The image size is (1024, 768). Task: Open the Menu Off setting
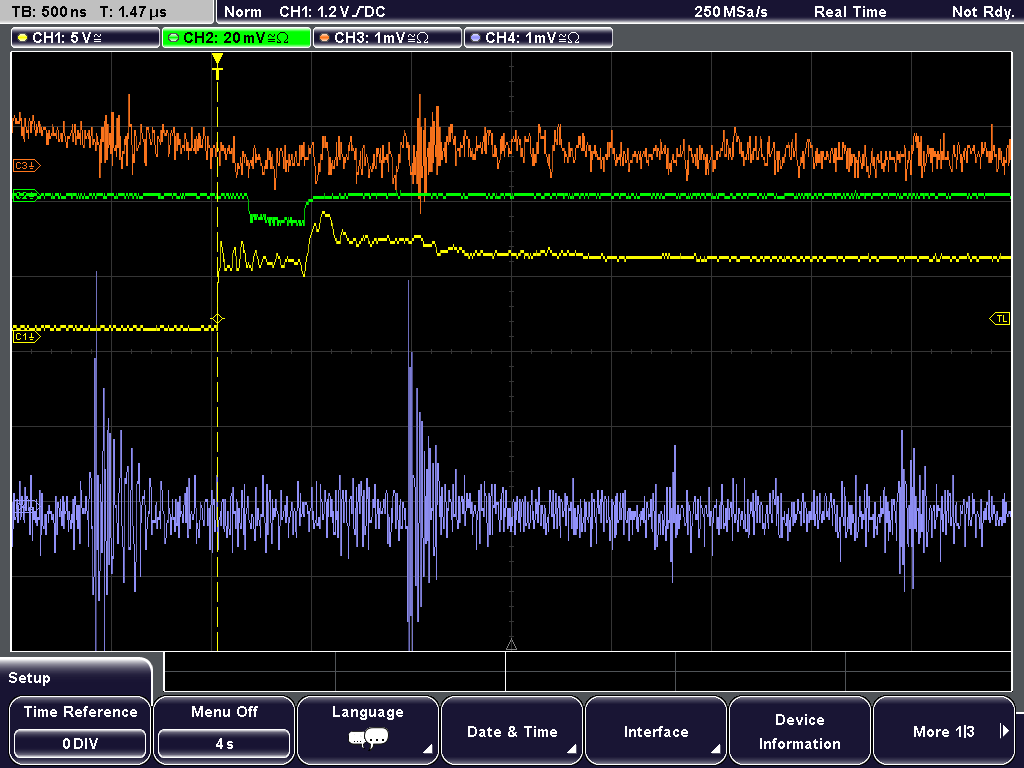click(x=224, y=729)
